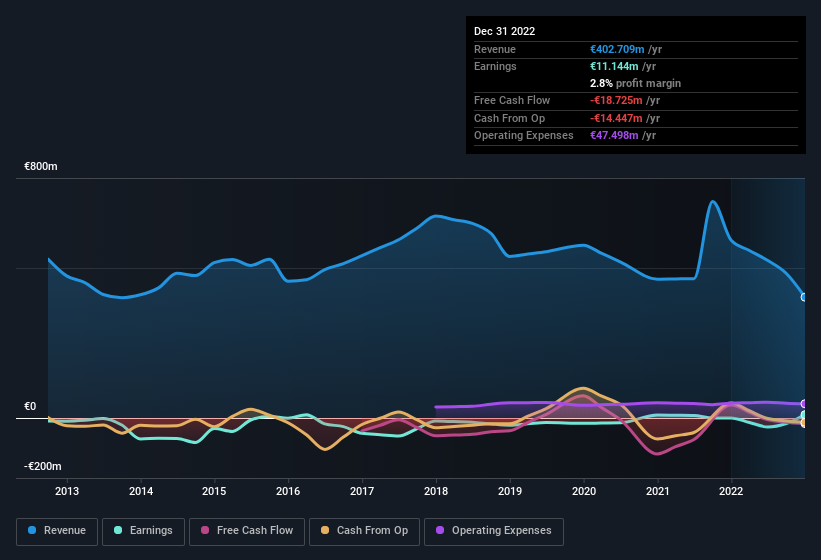Click the 2016 x-axis label
The width and height of the screenshot is (821, 560).
click(288, 491)
